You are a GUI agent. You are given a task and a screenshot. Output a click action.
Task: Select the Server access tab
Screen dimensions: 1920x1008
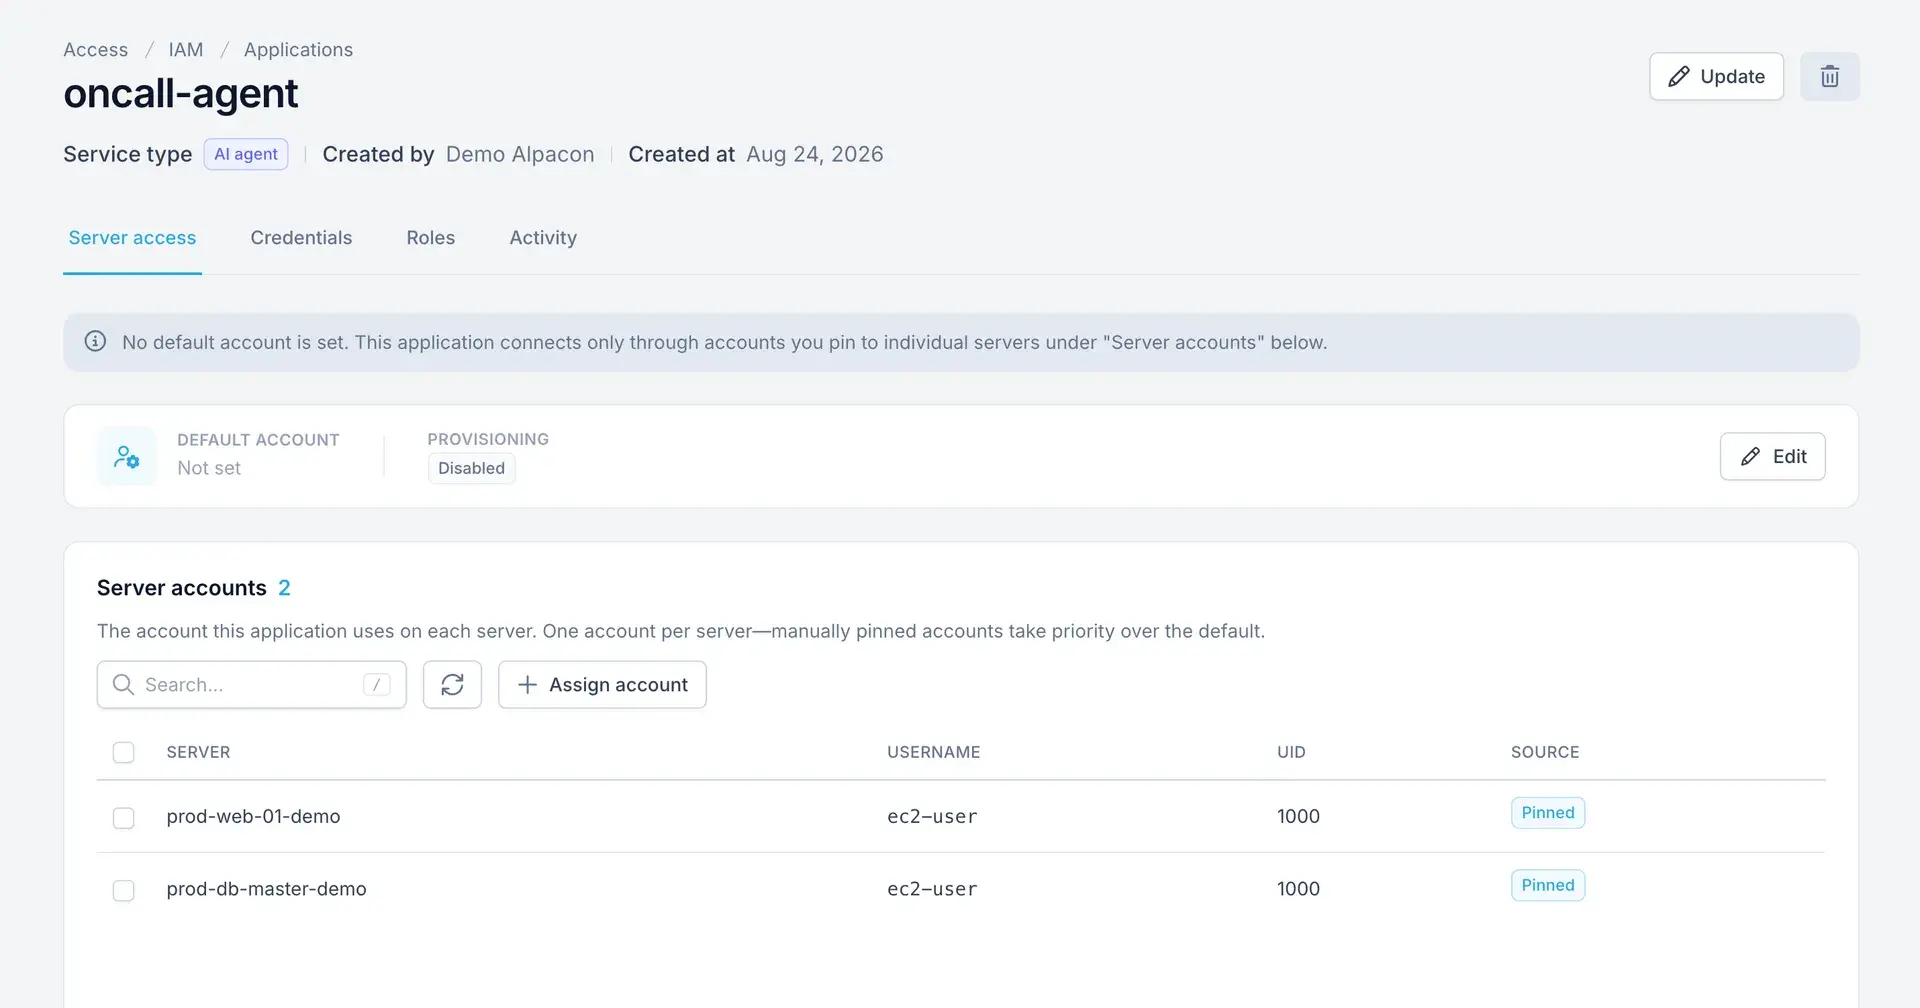[132, 238]
